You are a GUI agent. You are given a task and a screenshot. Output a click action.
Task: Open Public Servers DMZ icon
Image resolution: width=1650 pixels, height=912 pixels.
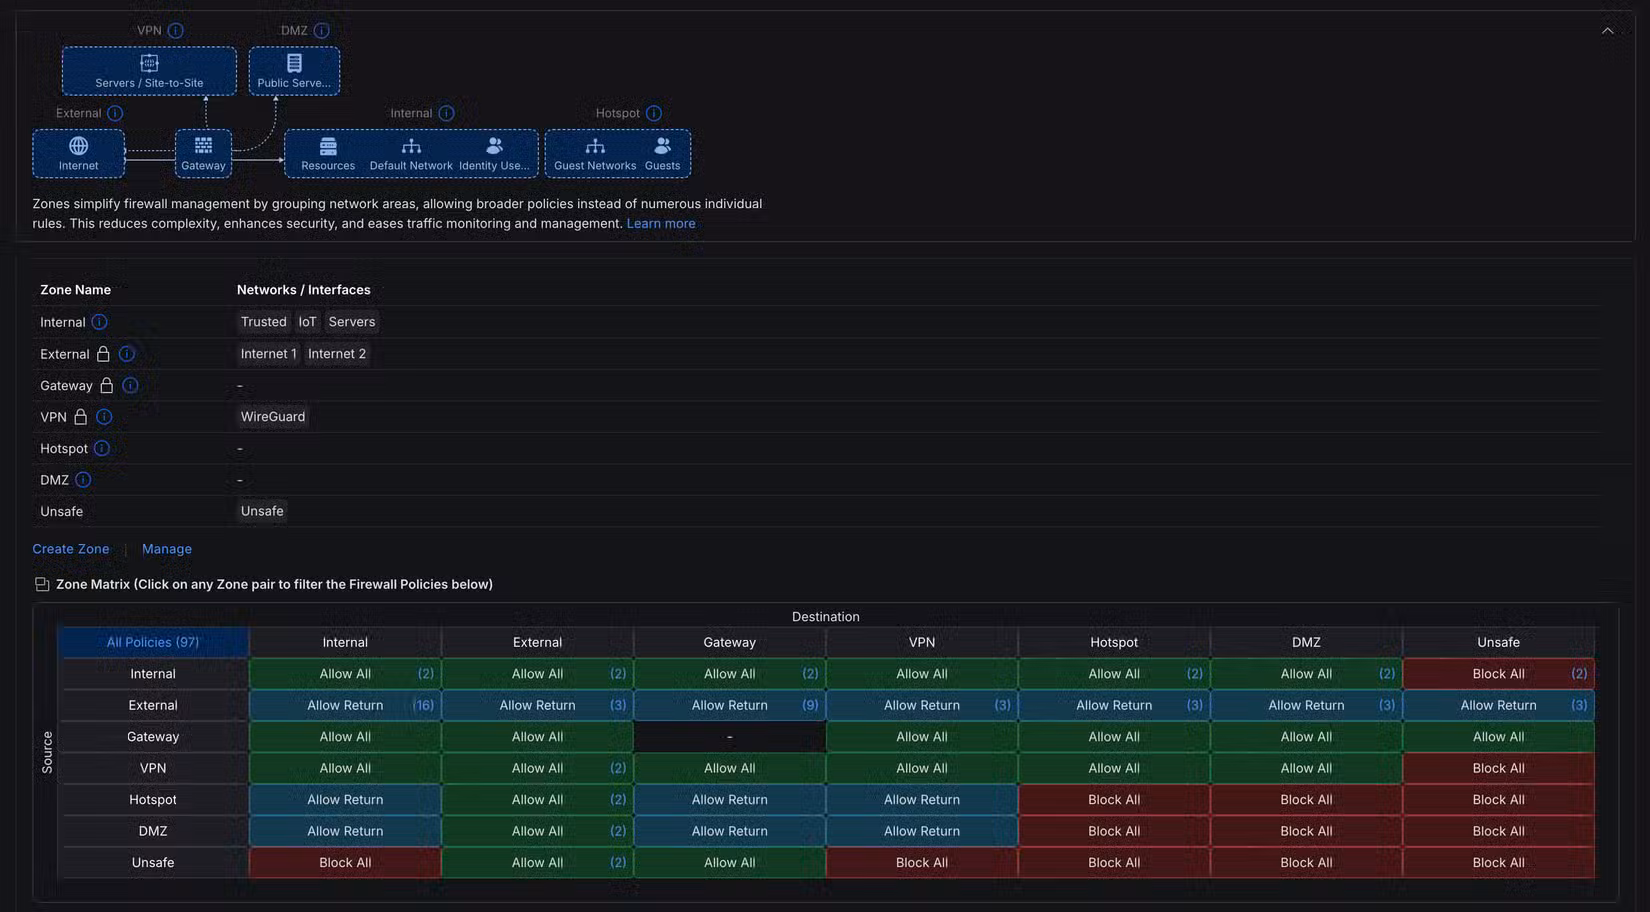(294, 63)
